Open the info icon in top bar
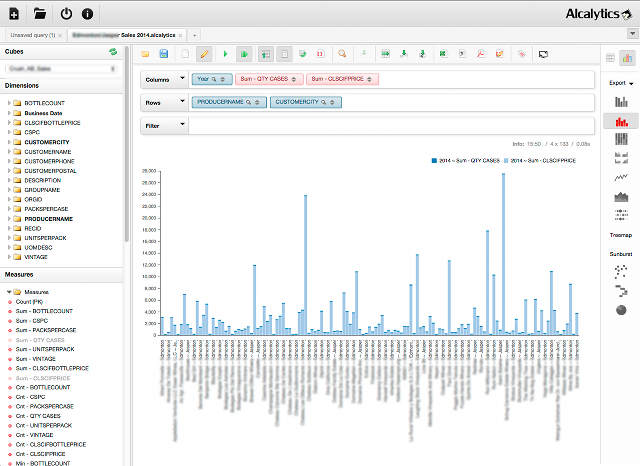 [88, 14]
